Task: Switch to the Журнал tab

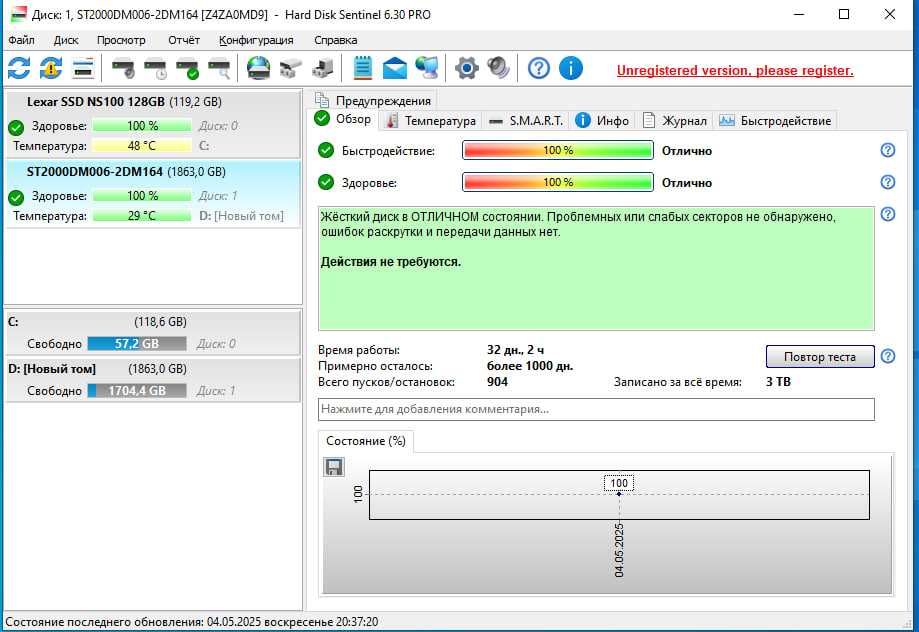Action: (x=674, y=121)
